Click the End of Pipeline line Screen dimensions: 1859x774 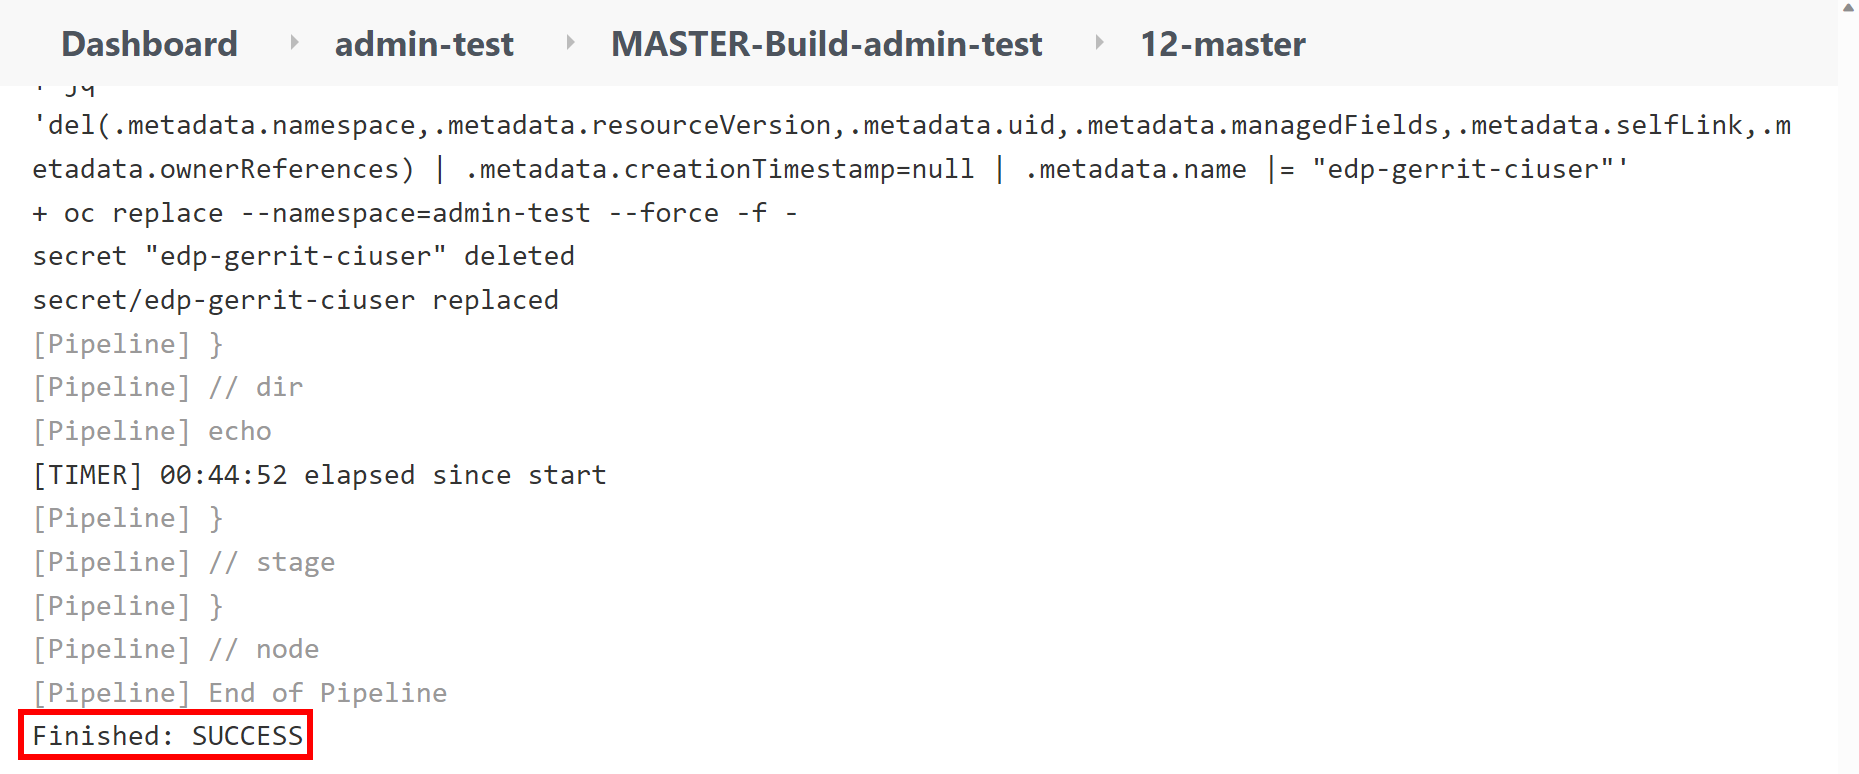240,693
